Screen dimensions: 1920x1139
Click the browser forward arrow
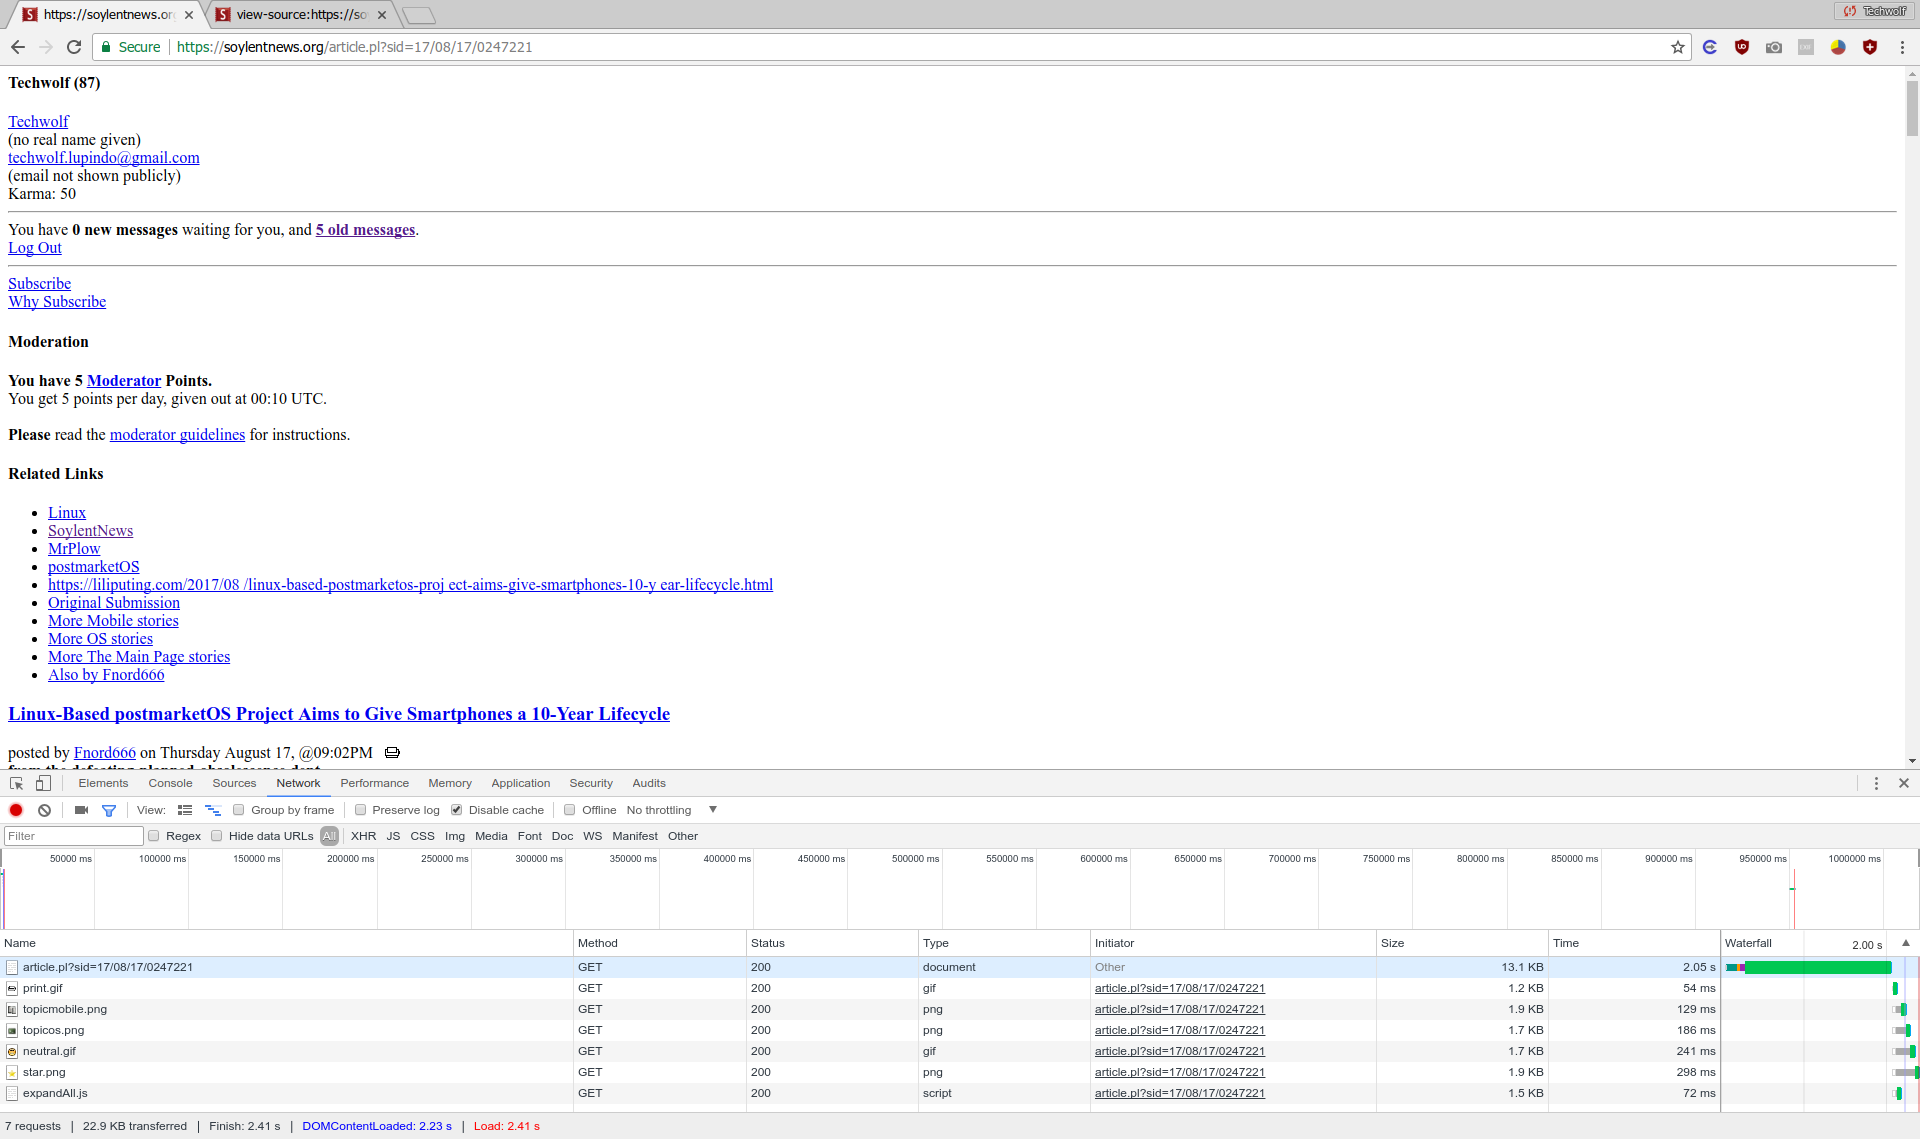coord(46,47)
